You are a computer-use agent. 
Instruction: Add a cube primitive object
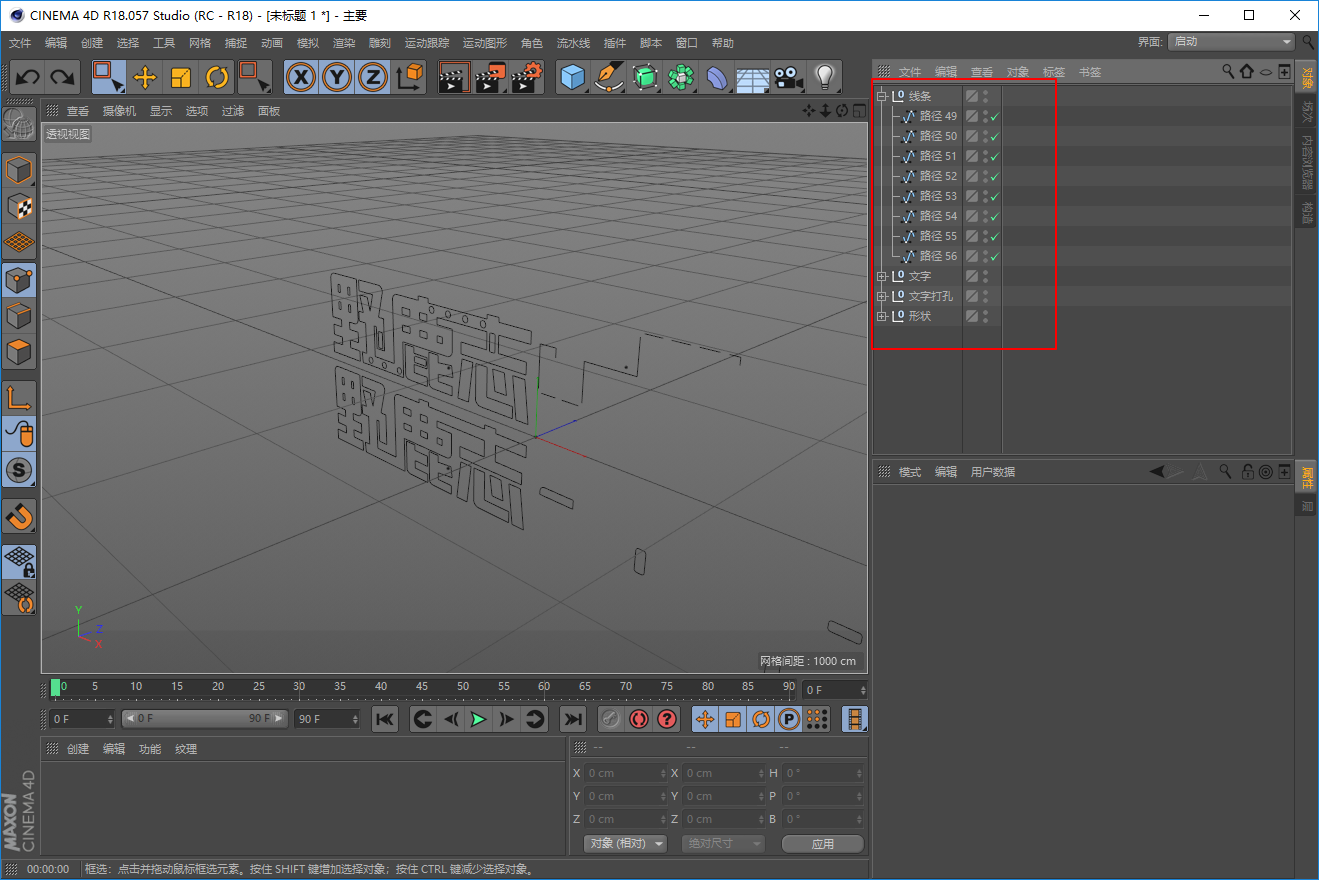point(573,77)
